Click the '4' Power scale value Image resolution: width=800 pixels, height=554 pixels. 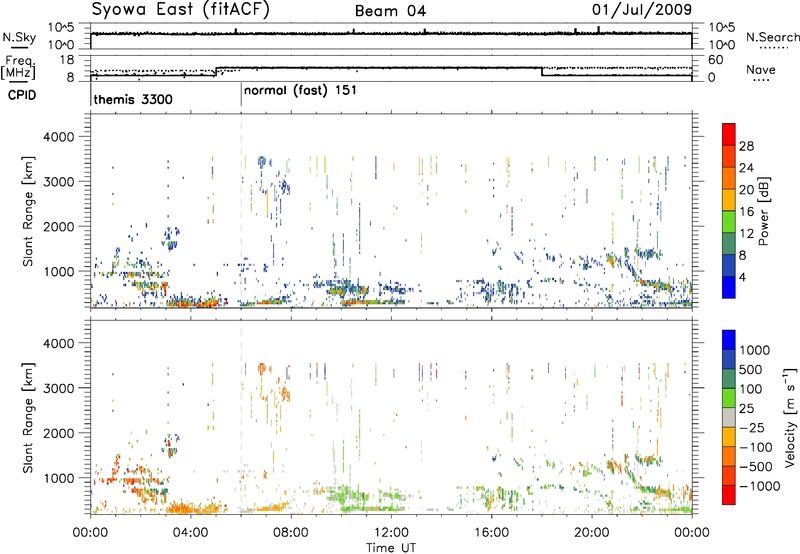[742, 278]
